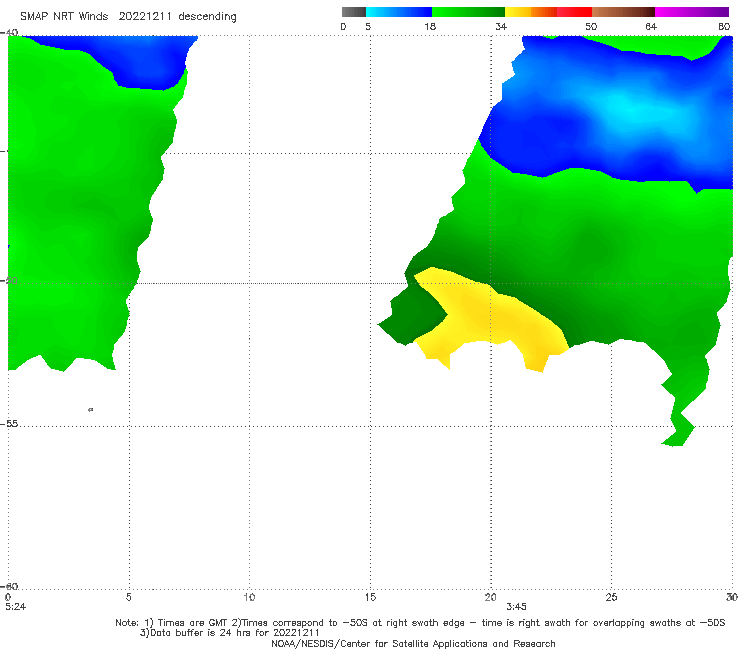Click the 'Times are GMT' note line
The width and height of the screenshot is (740, 650).
[420, 623]
